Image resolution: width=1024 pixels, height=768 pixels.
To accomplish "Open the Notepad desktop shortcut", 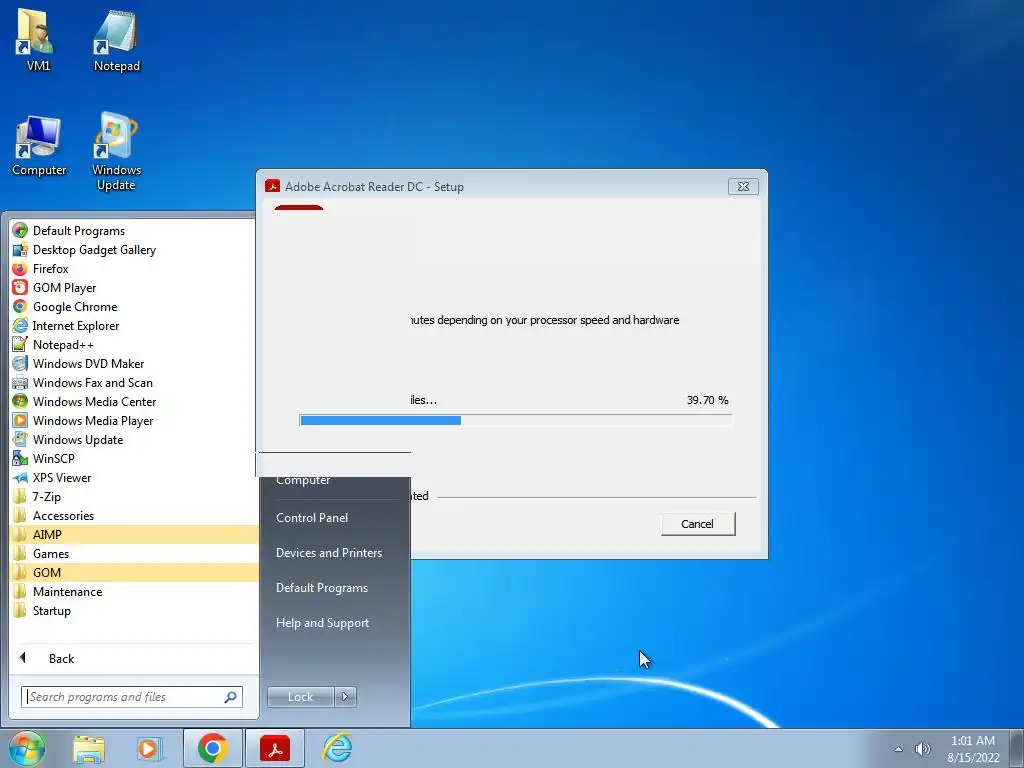I will click(116, 40).
